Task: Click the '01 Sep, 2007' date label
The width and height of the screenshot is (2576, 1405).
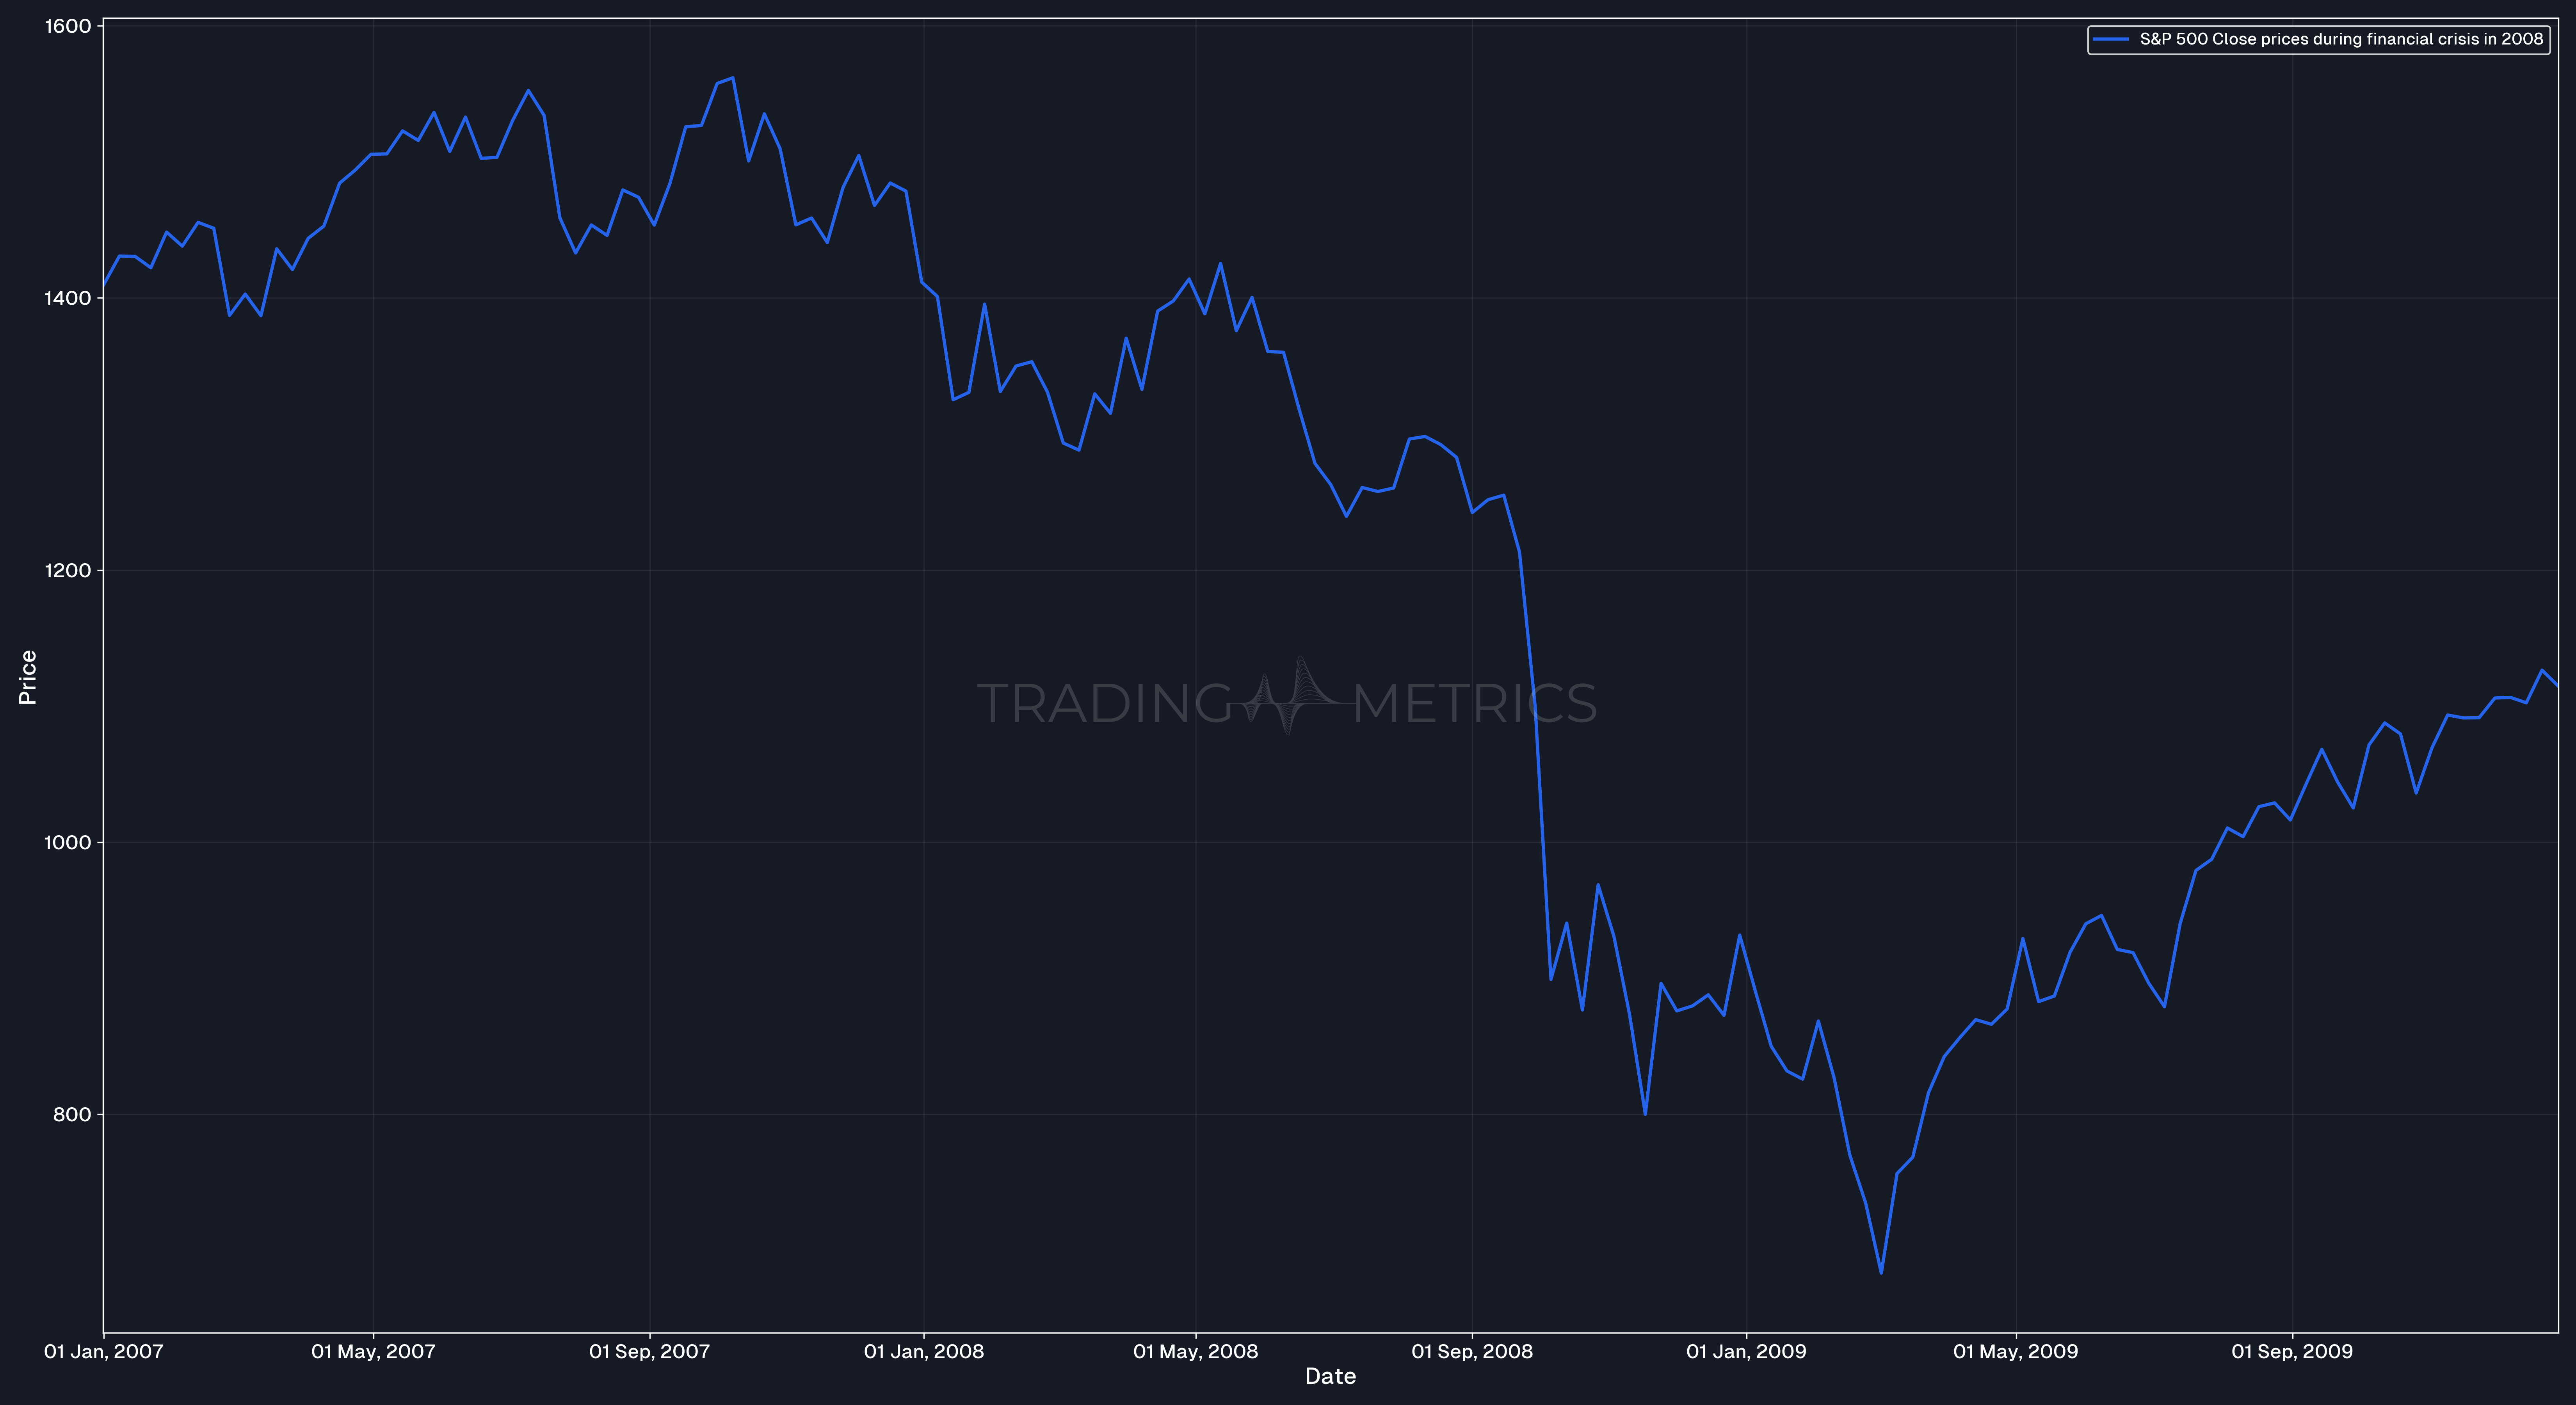Action: point(649,1351)
